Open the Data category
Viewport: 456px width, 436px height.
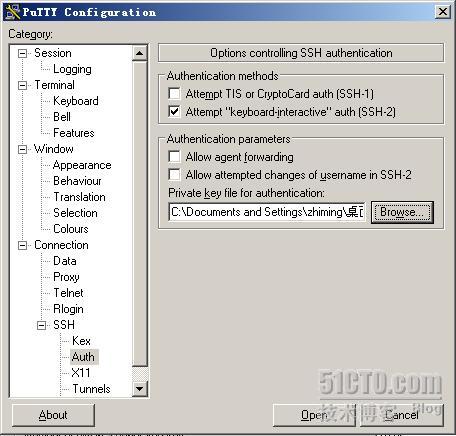point(65,261)
